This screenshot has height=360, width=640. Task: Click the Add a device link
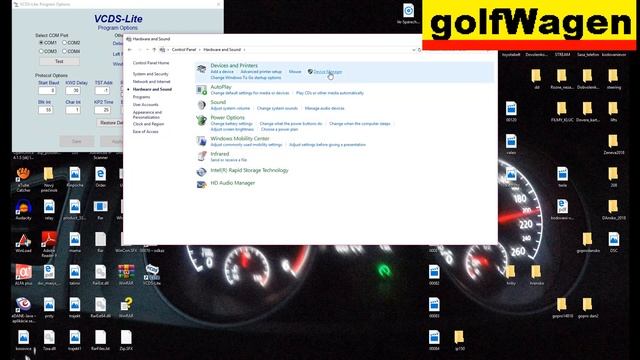click(222, 72)
